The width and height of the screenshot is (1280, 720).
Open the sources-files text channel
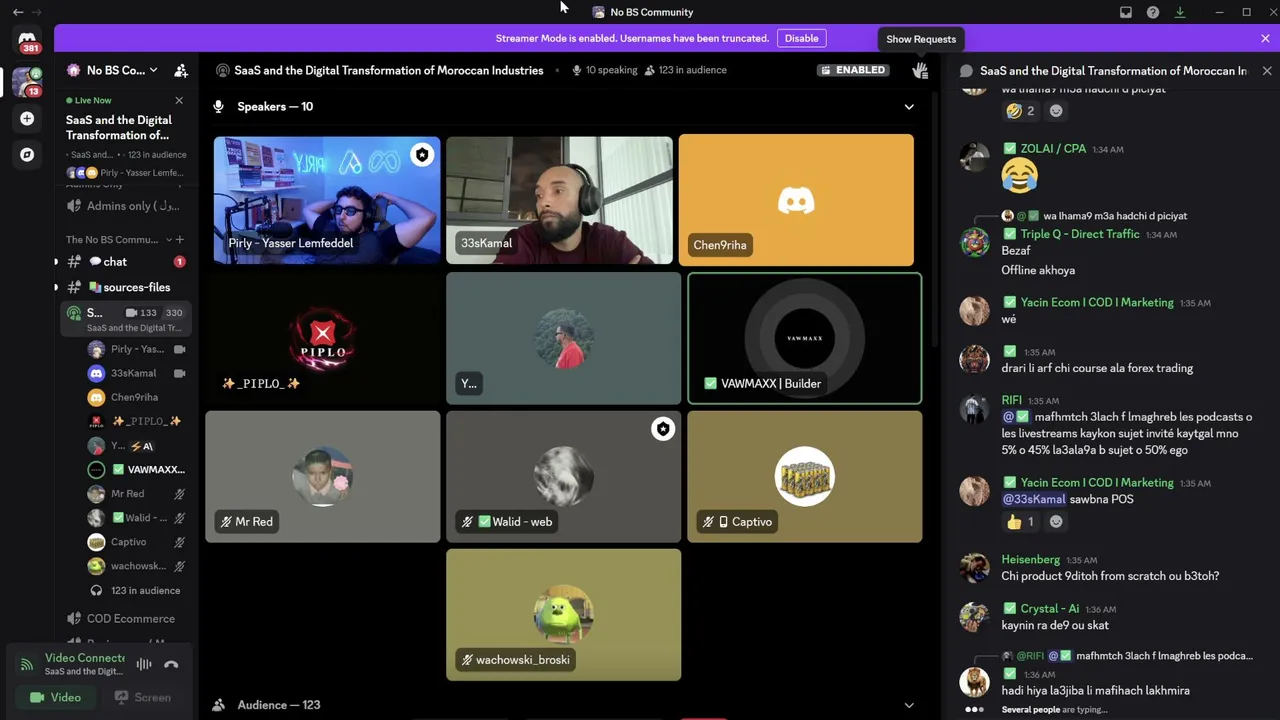[125, 287]
